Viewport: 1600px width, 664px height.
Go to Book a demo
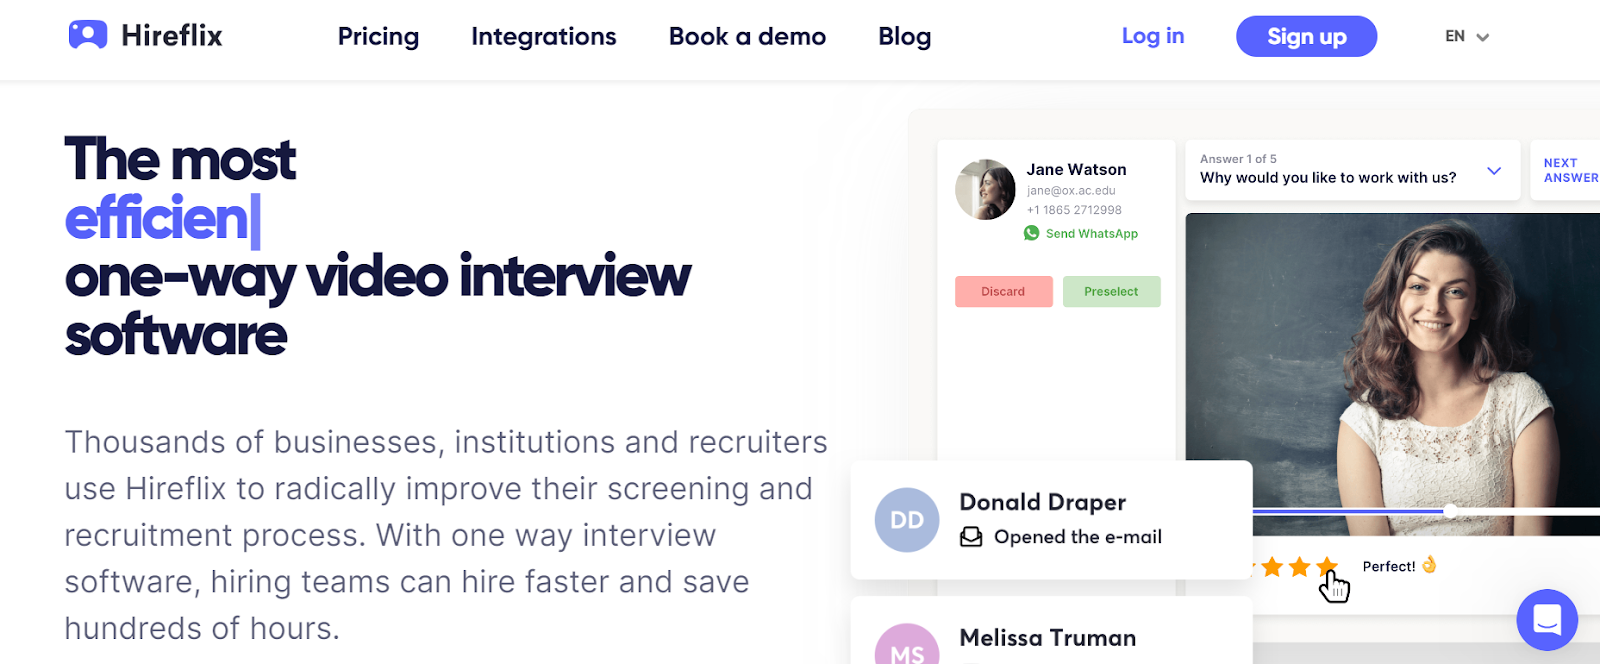coord(747,36)
